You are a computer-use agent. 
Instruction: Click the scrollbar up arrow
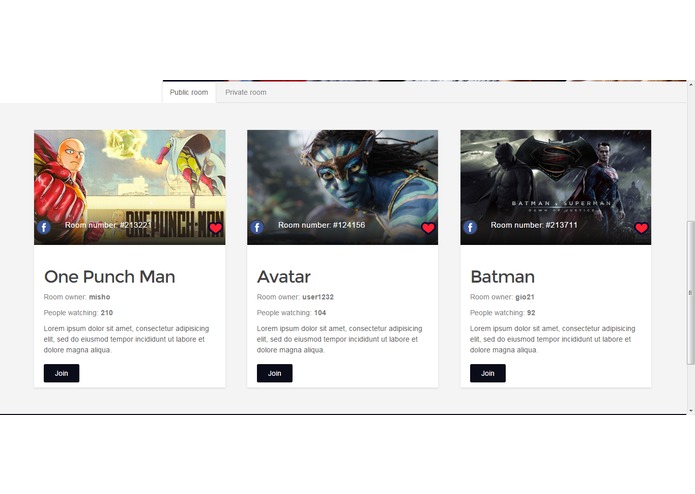pyautogui.click(x=691, y=84)
